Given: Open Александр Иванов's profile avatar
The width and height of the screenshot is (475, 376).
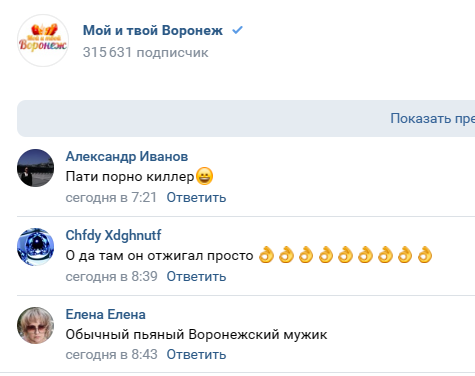Looking at the screenshot, I should (x=35, y=168).
